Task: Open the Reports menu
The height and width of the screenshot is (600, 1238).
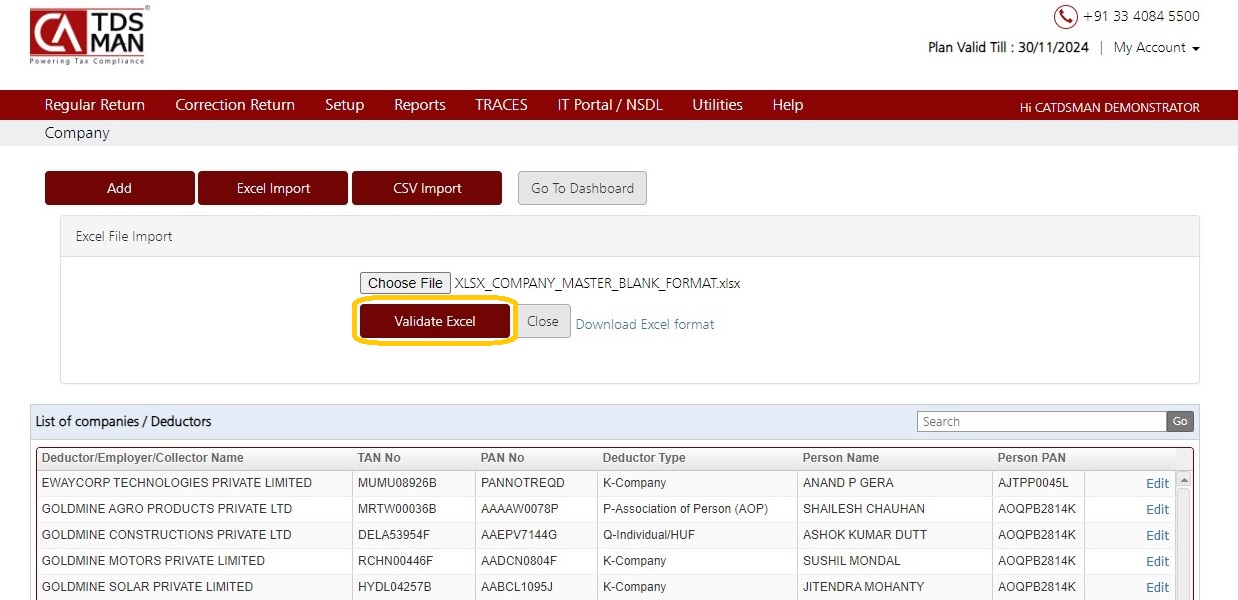Action: coord(420,105)
